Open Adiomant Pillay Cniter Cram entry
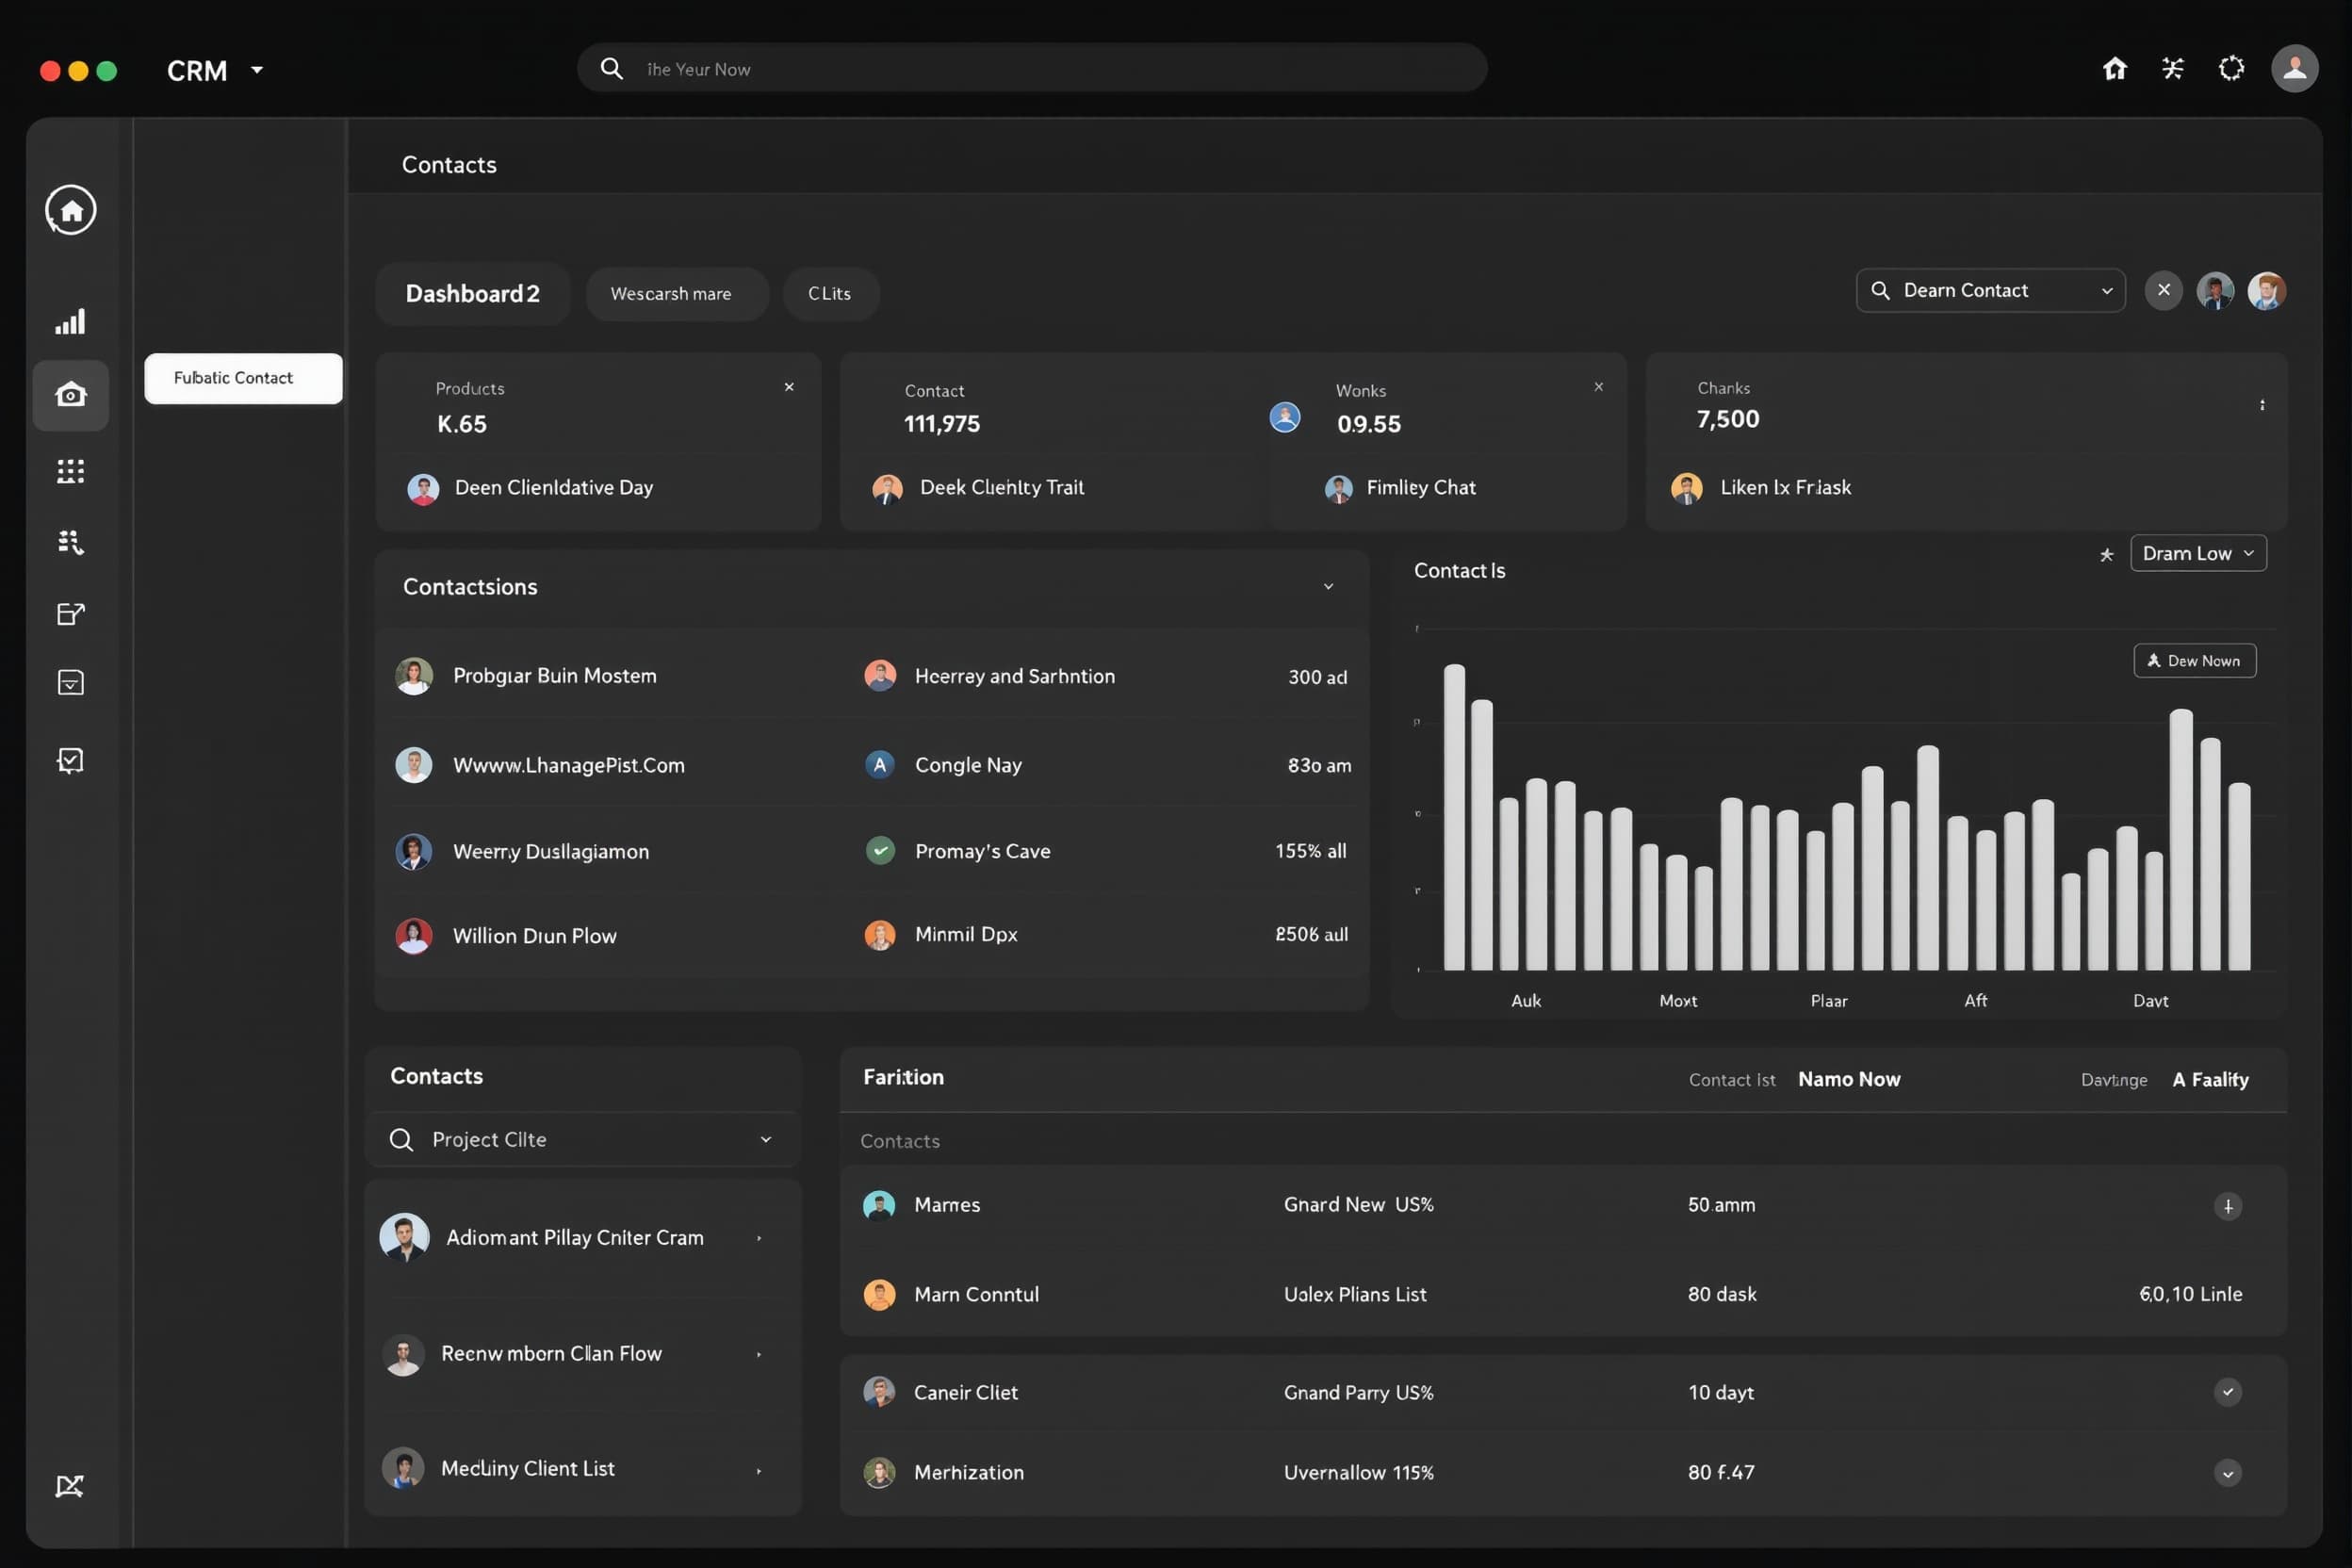This screenshot has height=1568, width=2352. pos(583,1238)
